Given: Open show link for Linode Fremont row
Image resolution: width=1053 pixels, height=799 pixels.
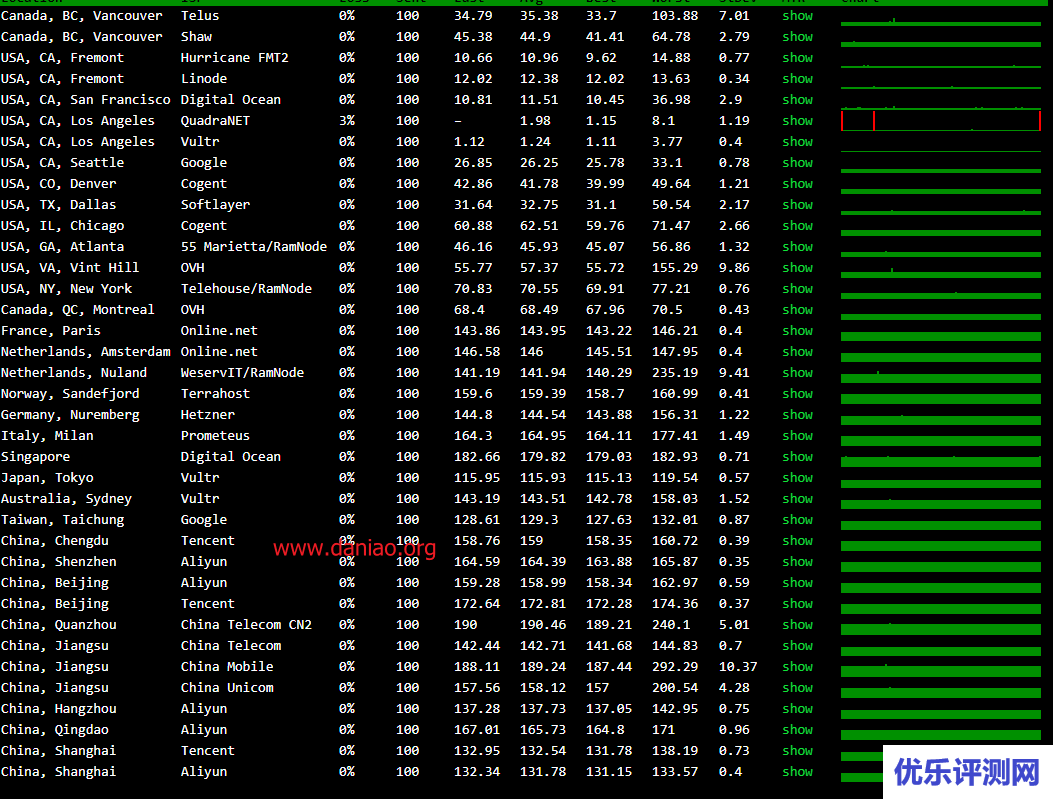Looking at the screenshot, I should coord(797,79).
